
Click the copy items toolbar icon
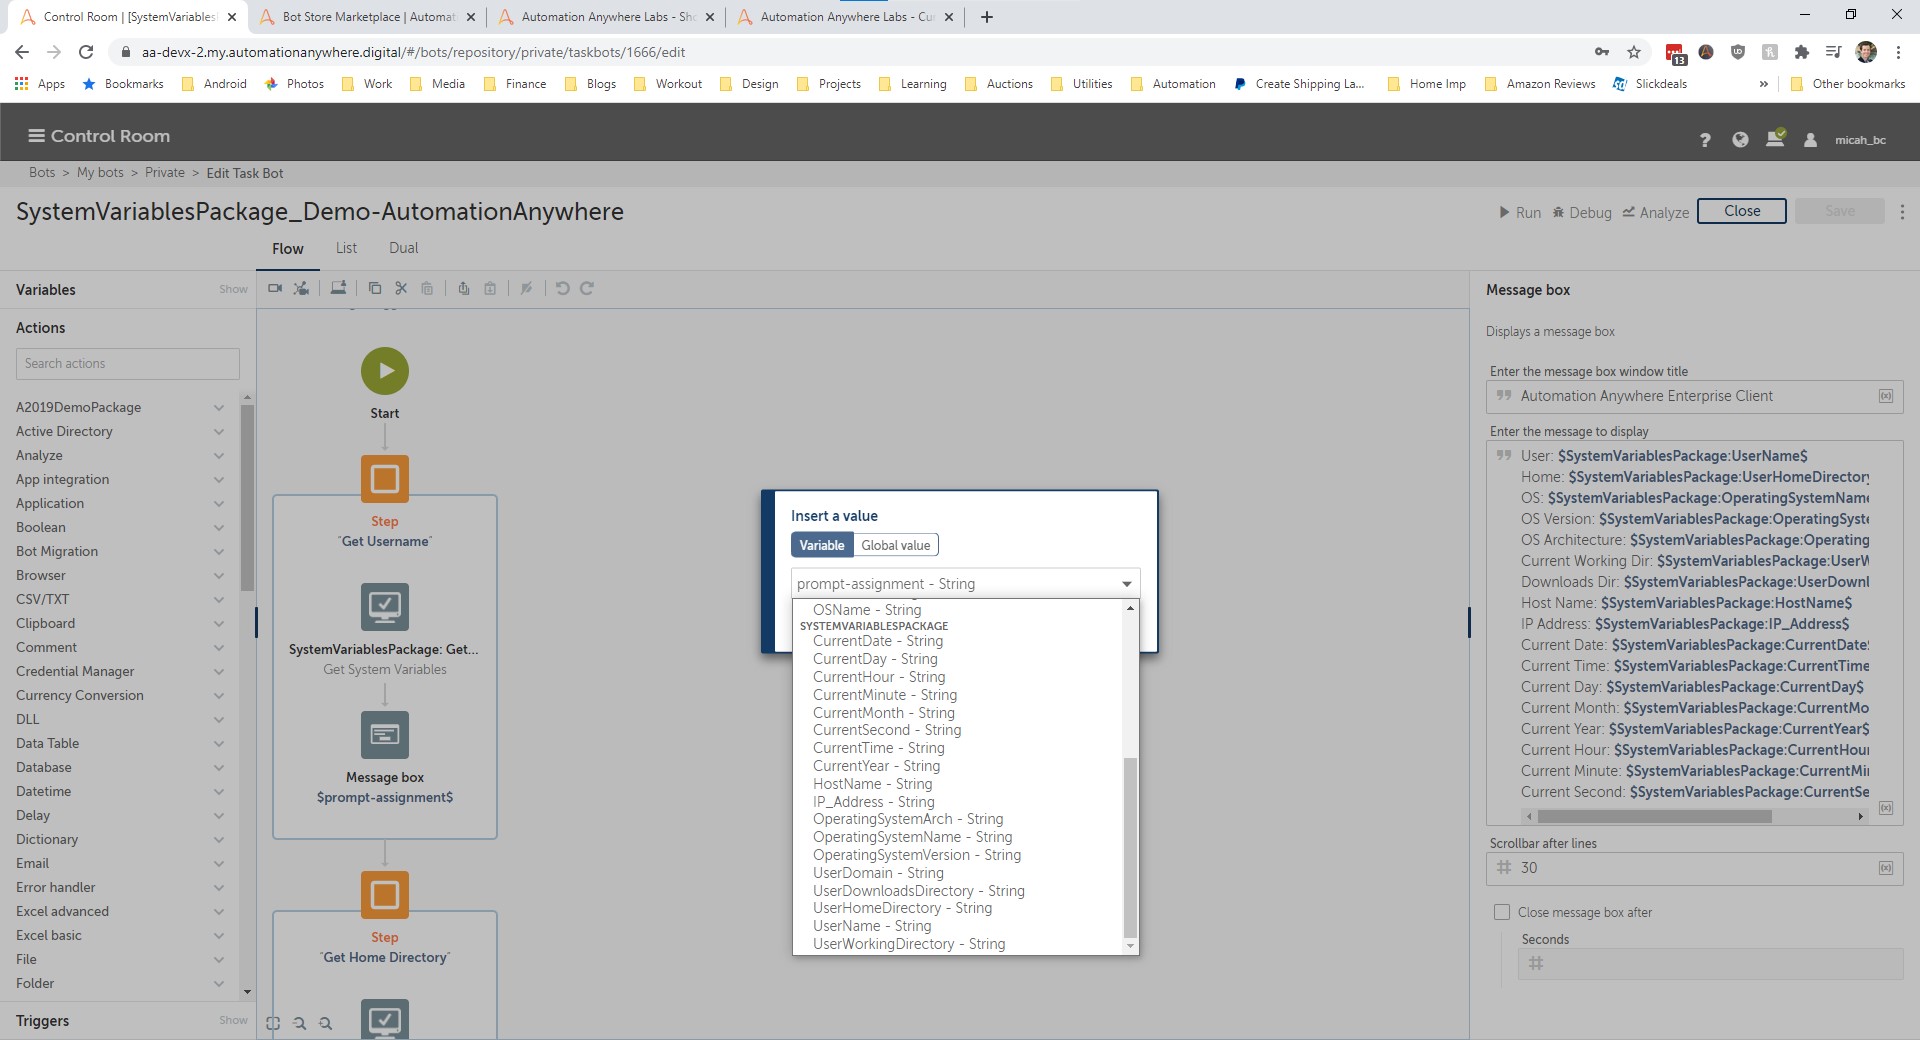click(x=375, y=288)
